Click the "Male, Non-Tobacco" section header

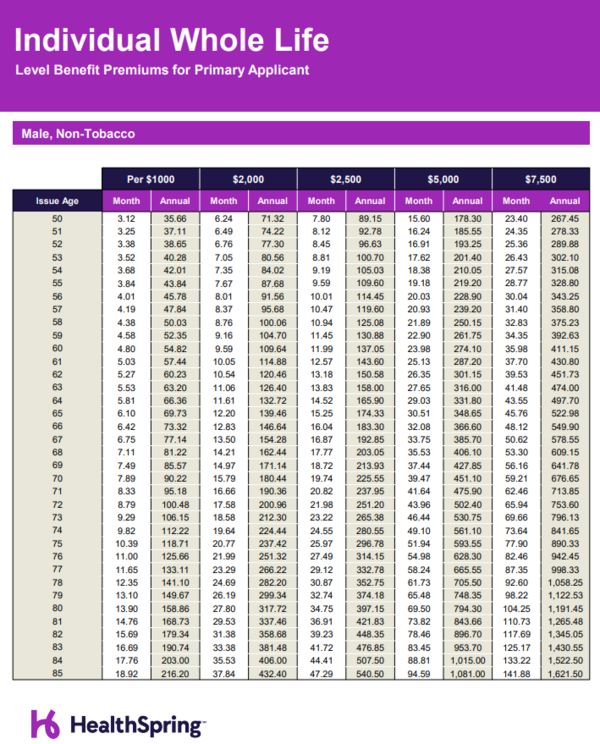pos(301,133)
